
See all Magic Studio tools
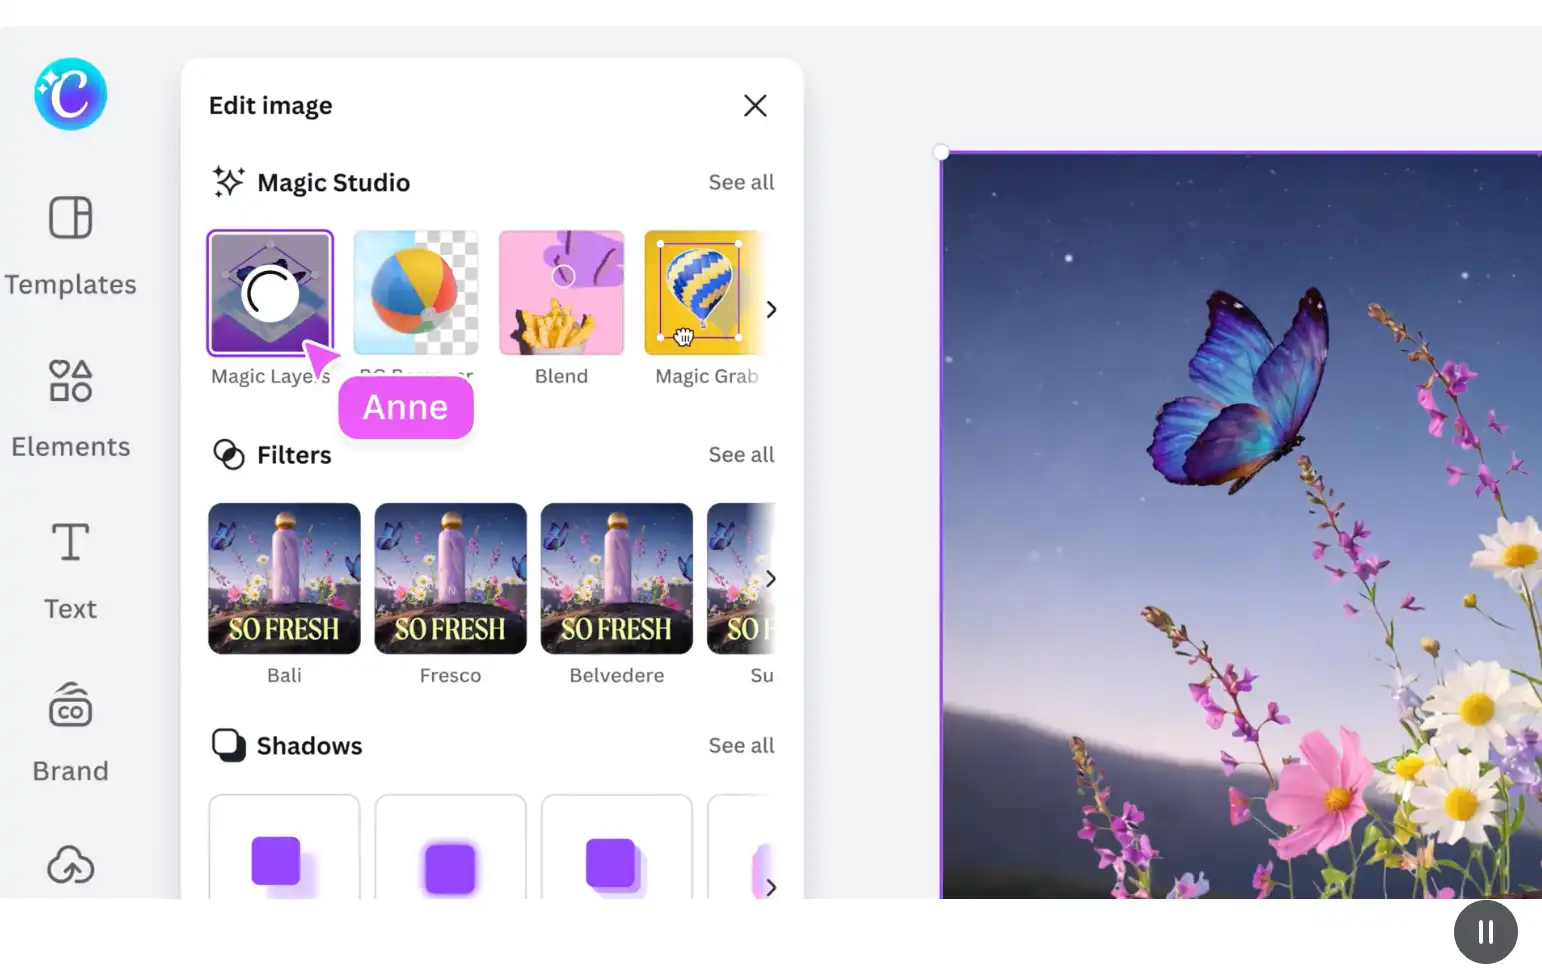741,181
